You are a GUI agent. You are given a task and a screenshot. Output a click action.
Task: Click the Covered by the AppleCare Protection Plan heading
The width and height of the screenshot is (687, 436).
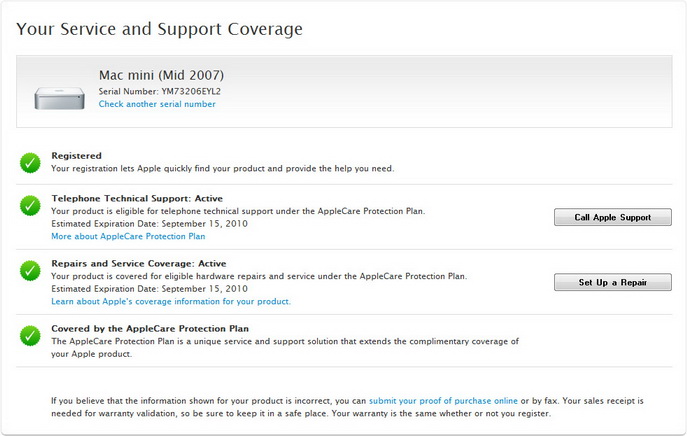tap(150, 328)
